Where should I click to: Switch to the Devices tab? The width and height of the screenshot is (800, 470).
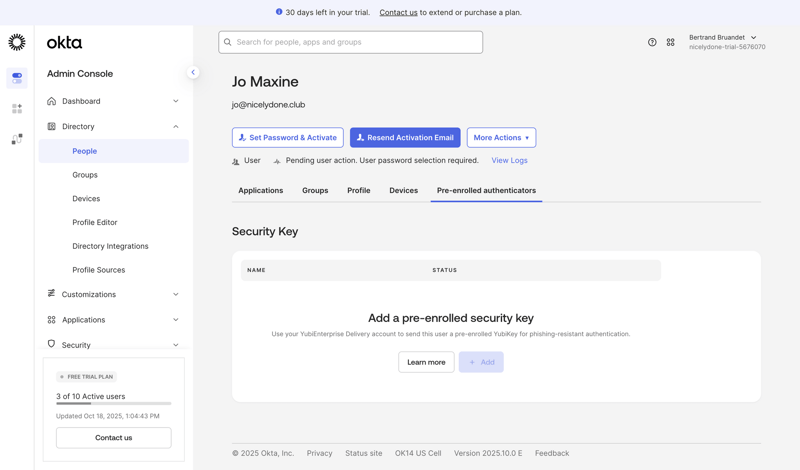point(404,190)
